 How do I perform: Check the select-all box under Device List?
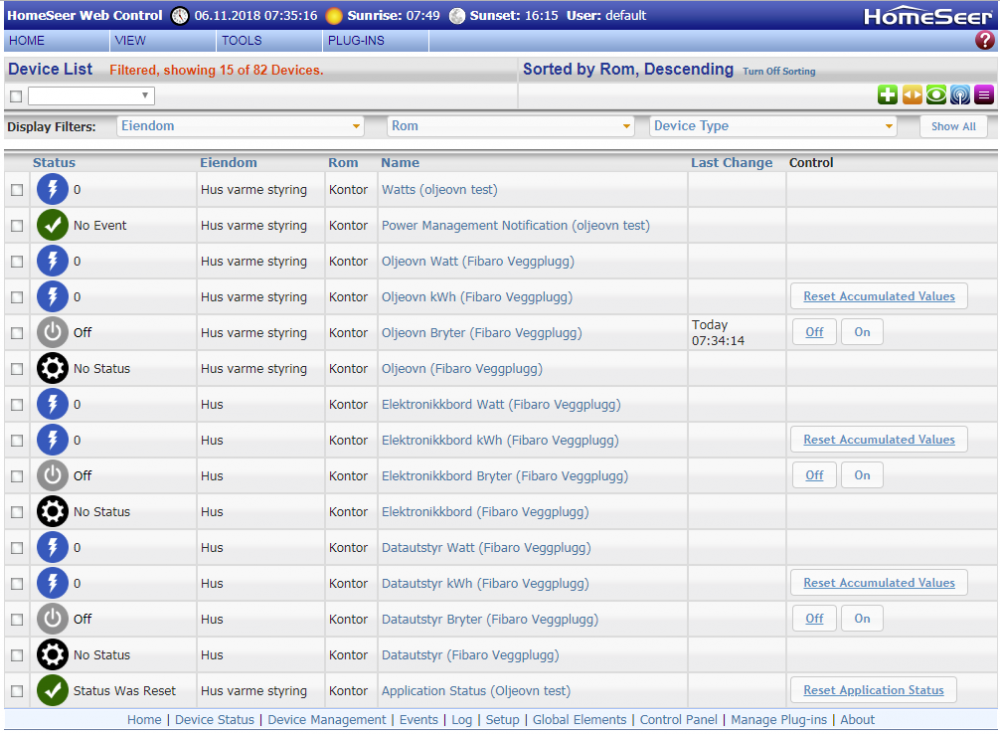(x=15, y=96)
